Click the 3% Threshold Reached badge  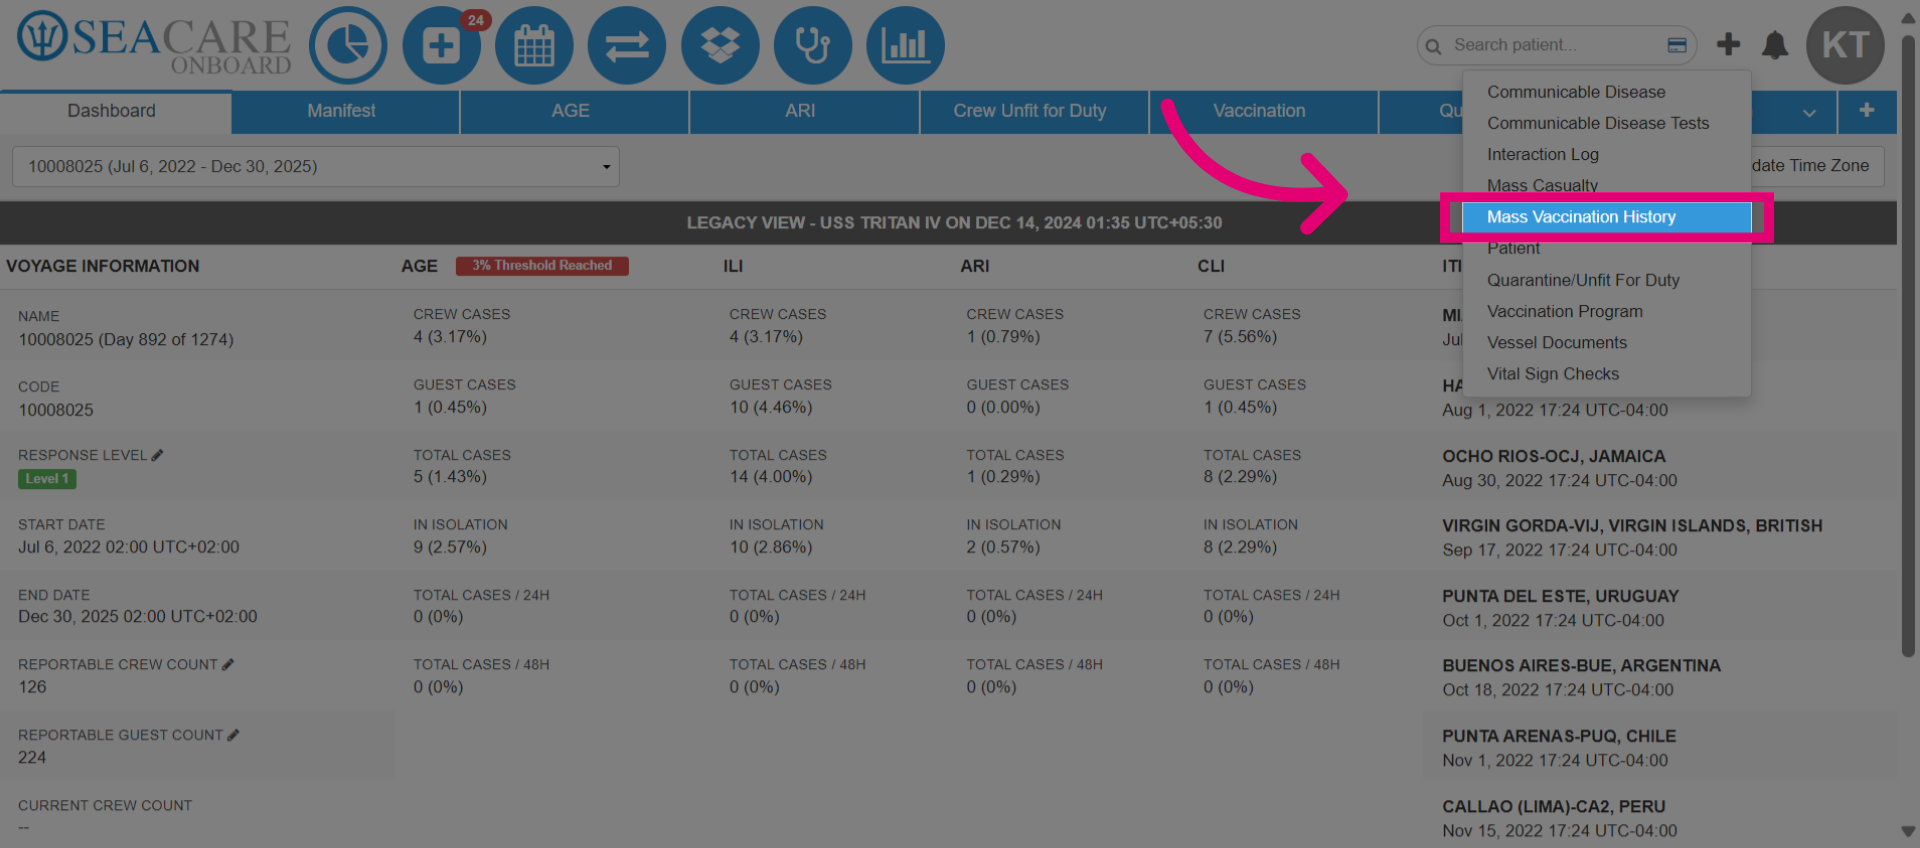click(542, 265)
